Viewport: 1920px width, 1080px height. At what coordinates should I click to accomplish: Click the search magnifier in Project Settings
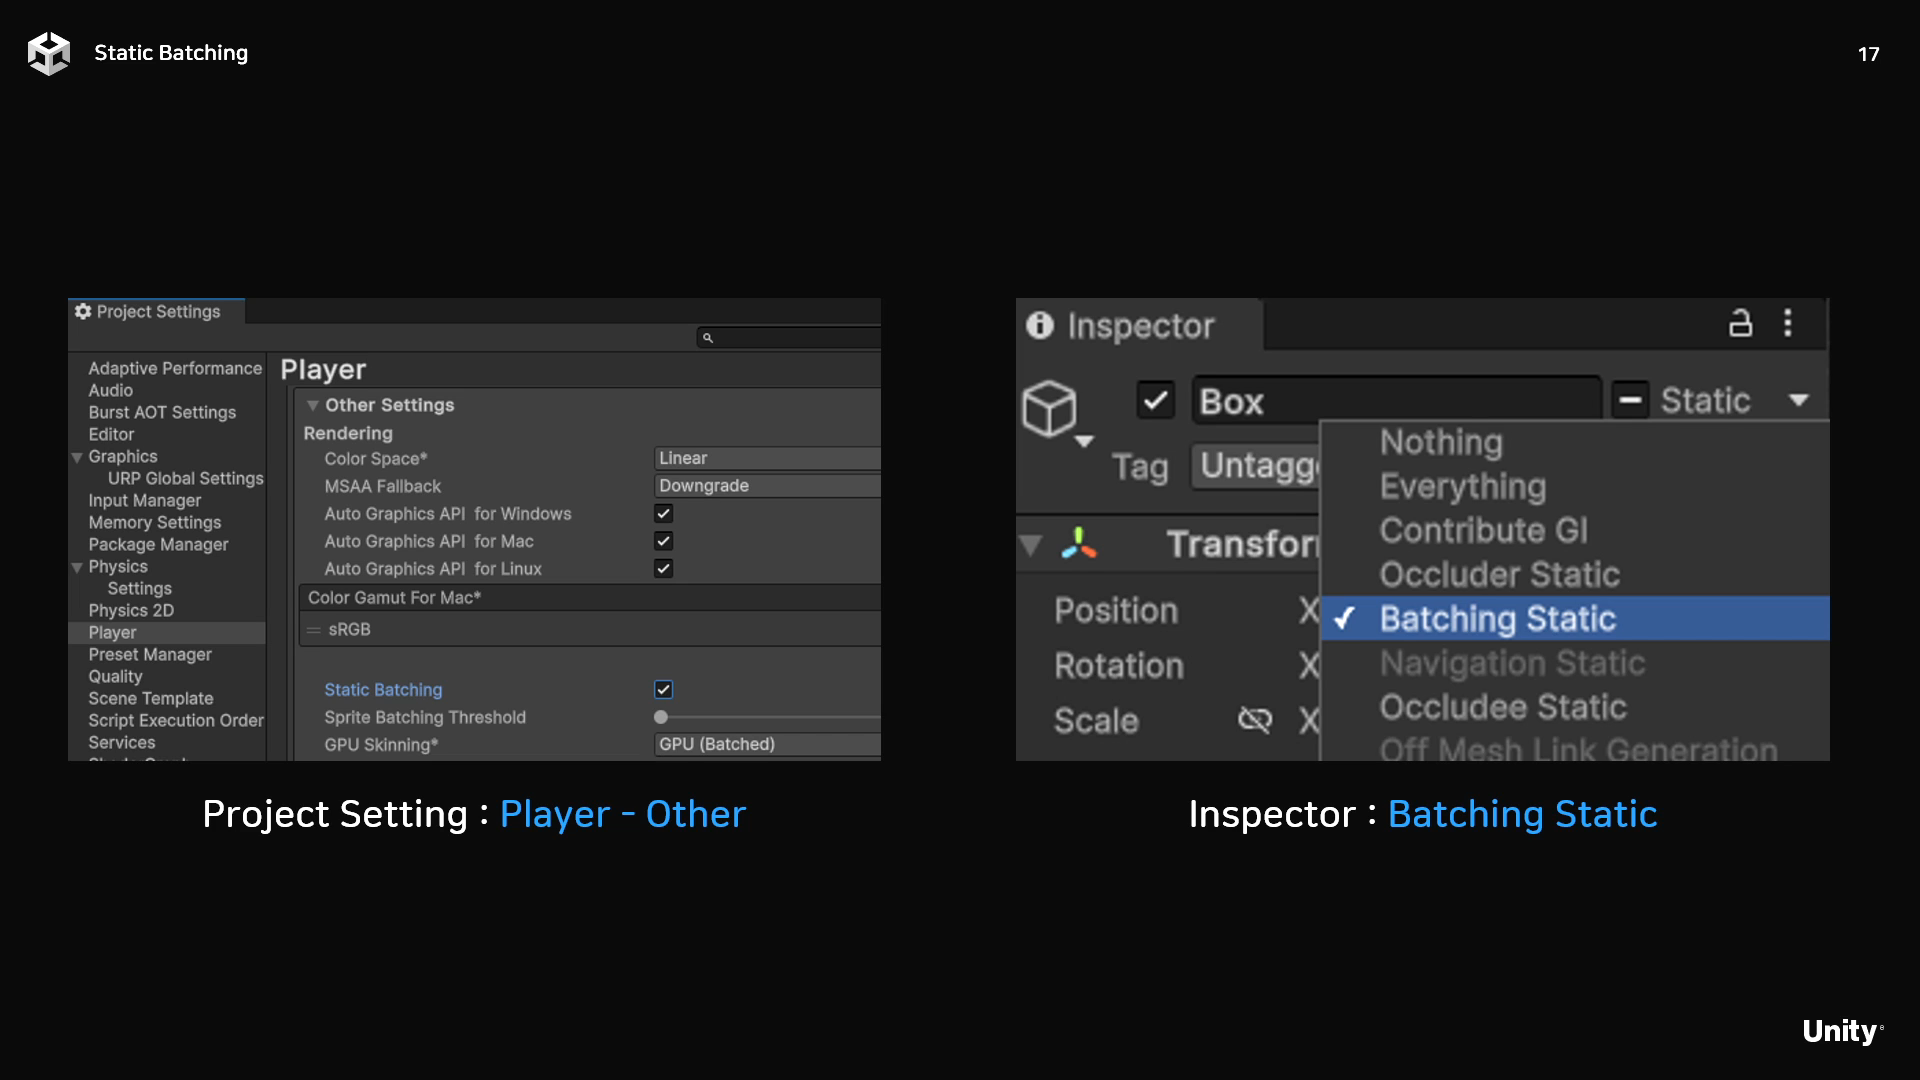[x=708, y=338]
